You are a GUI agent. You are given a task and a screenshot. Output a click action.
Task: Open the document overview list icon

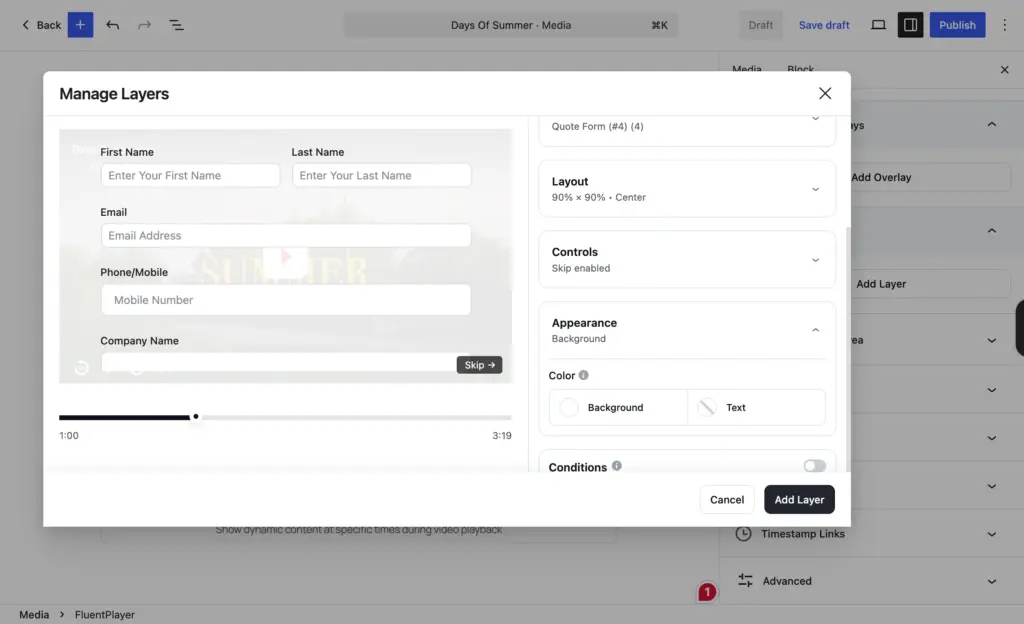[x=176, y=25]
